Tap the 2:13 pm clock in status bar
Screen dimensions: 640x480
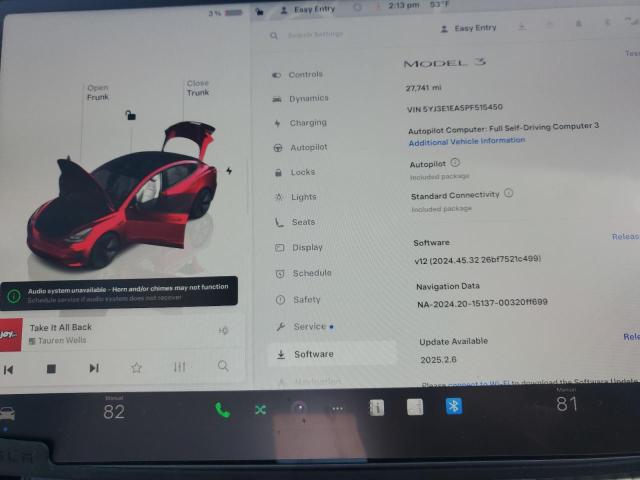(404, 5)
